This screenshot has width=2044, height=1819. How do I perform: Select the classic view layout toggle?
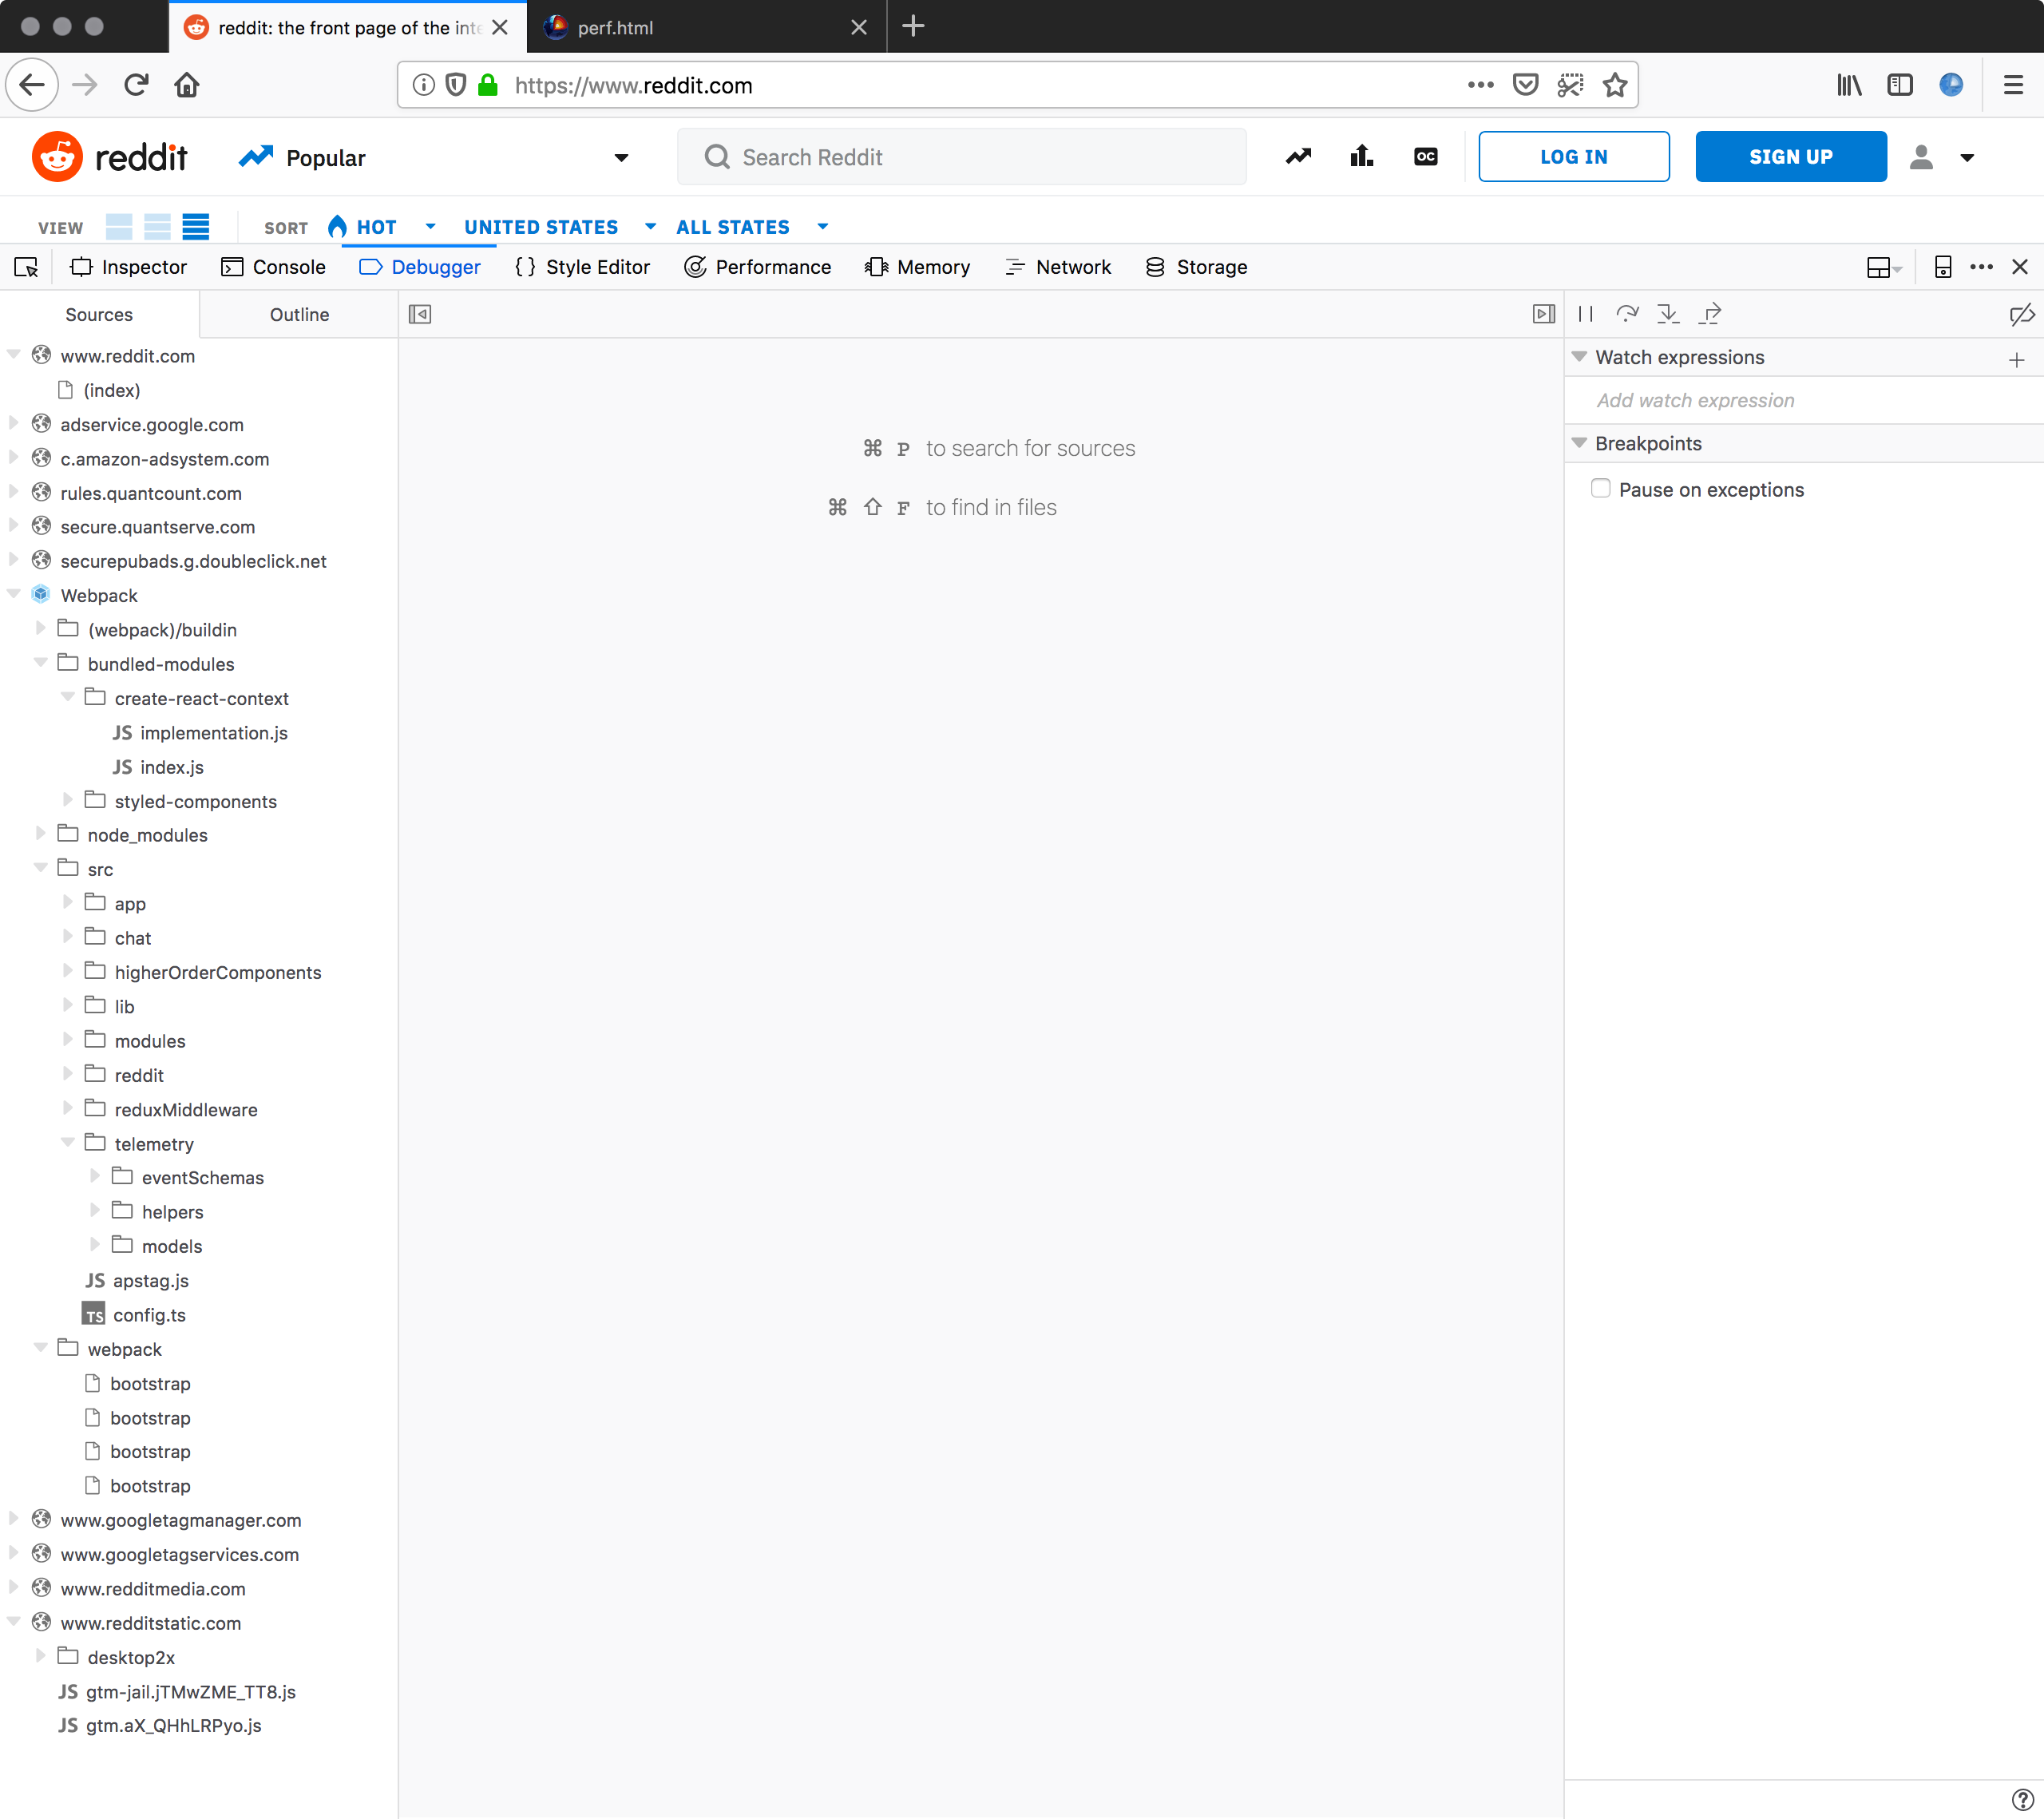point(157,227)
